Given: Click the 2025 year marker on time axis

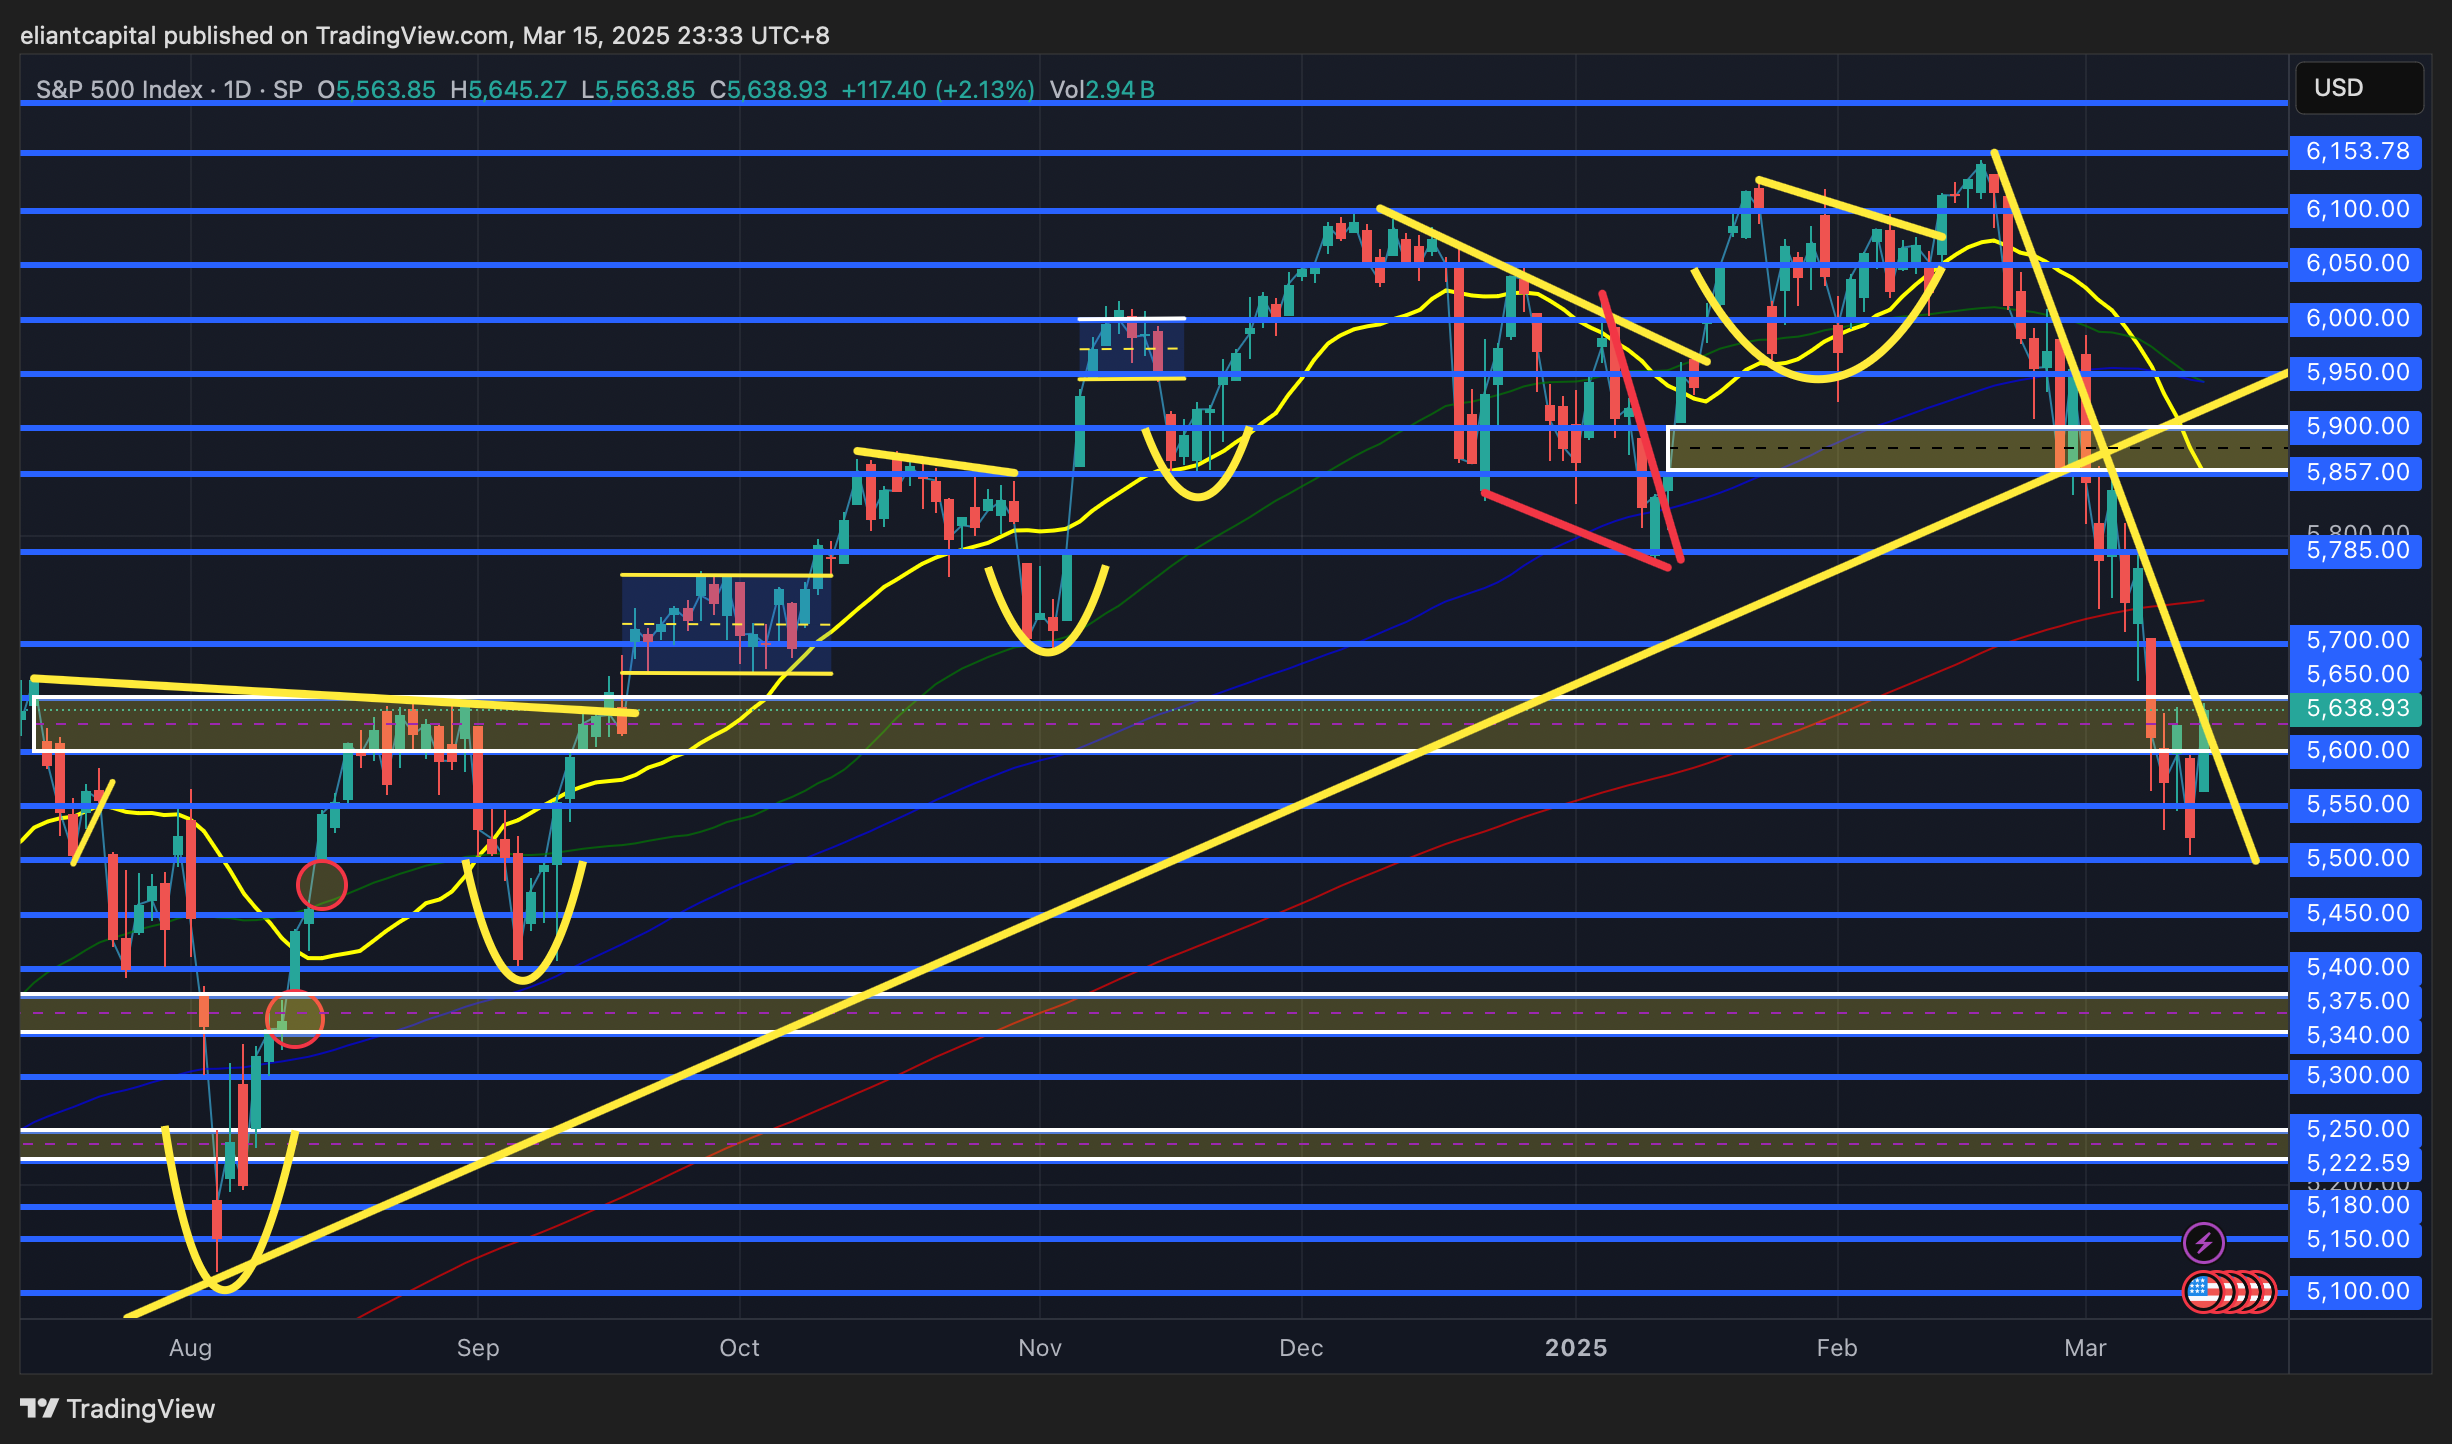Looking at the screenshot, I should tap(1575, 1348).
